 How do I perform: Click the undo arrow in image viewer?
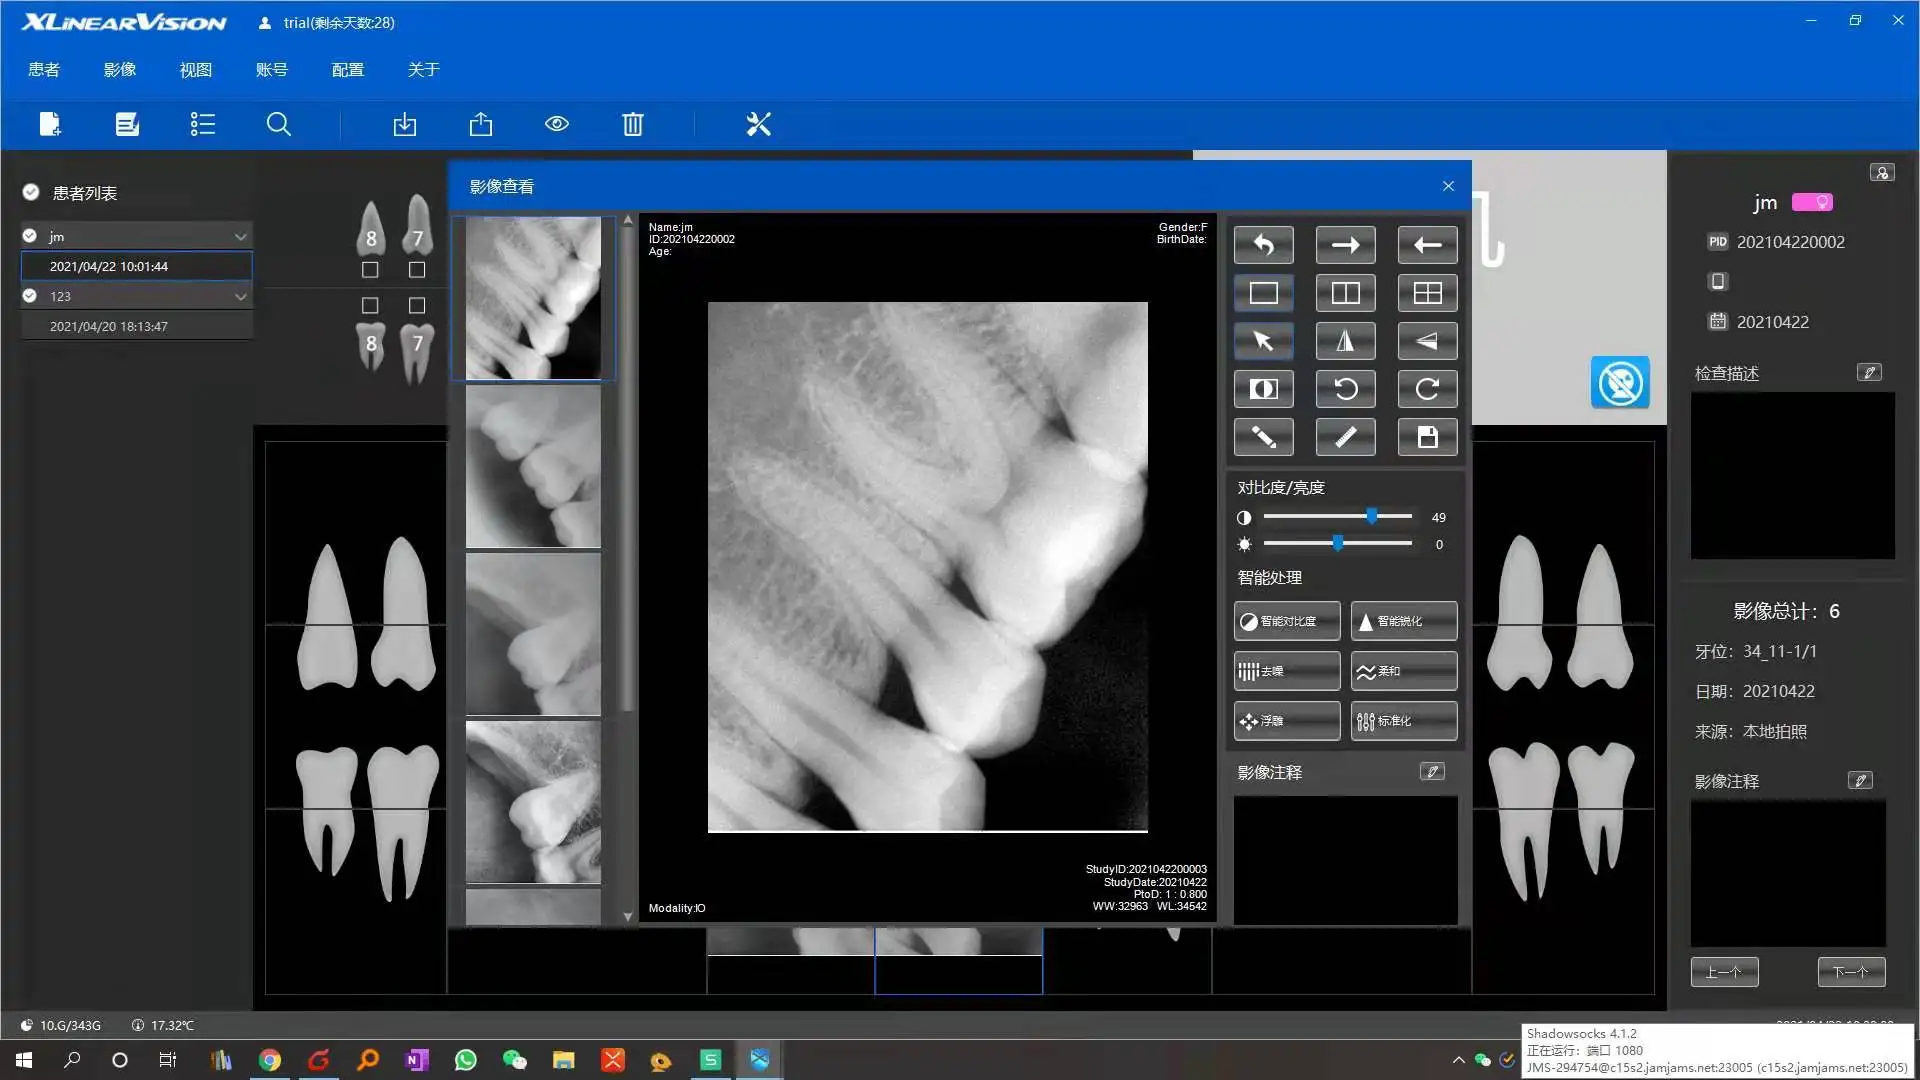click(x=1263, y=245)
